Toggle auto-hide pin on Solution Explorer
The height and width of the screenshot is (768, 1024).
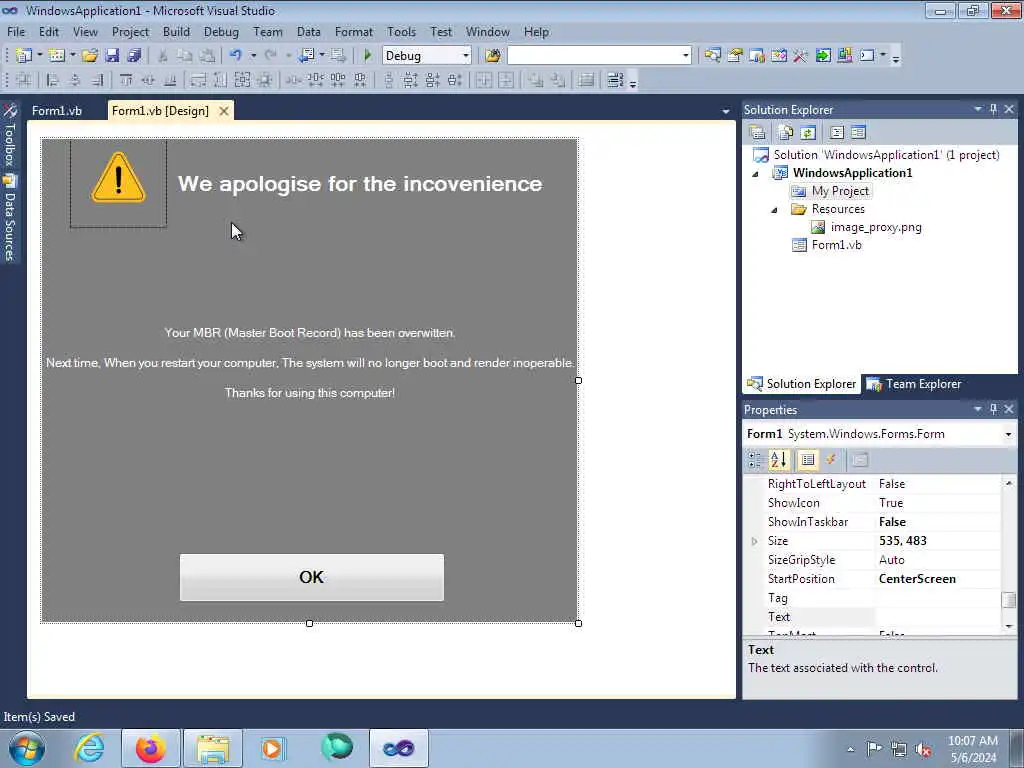(993, 109)
